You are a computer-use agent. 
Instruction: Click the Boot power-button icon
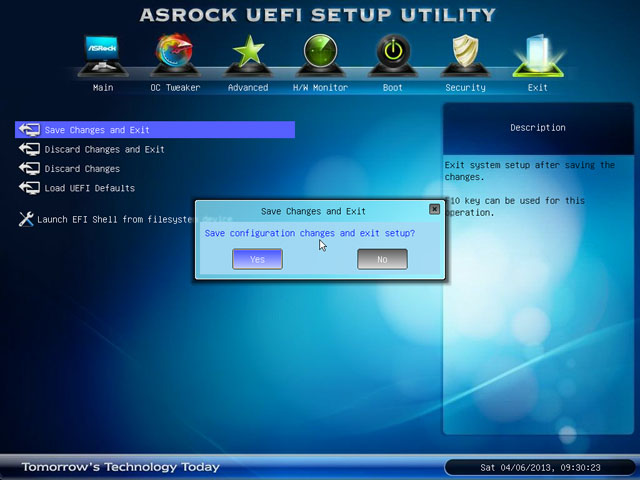pos(393,55)
